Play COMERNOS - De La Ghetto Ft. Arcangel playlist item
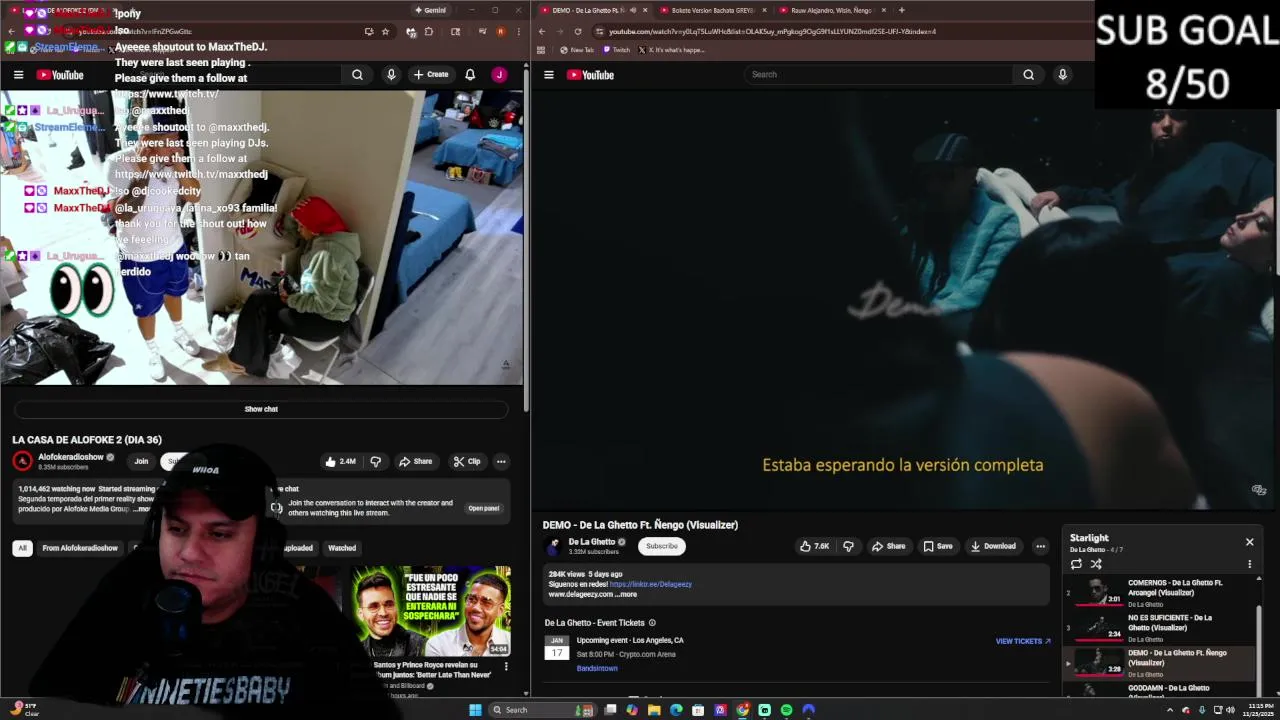 [x=1160, y=592]
